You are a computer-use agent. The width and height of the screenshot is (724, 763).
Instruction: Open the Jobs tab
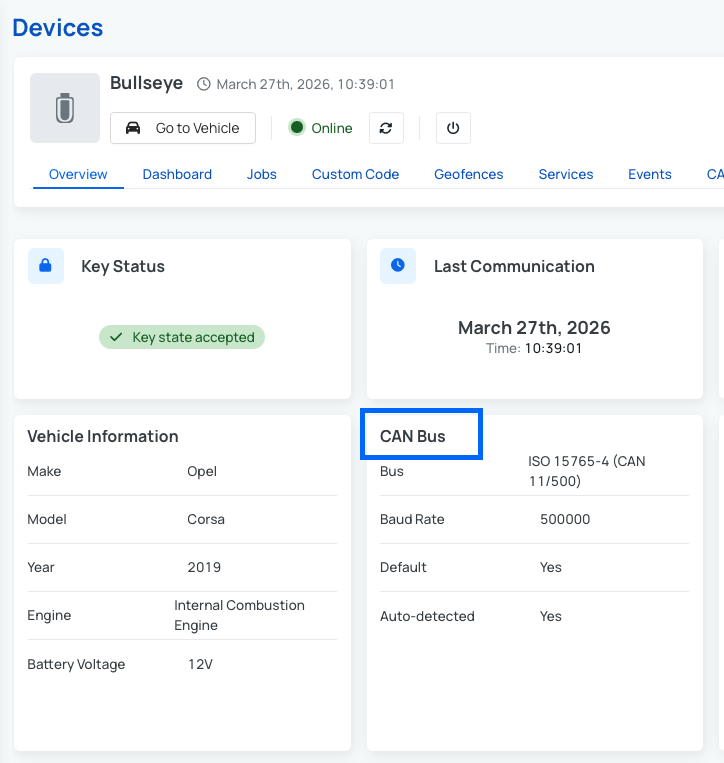(262, 174)
